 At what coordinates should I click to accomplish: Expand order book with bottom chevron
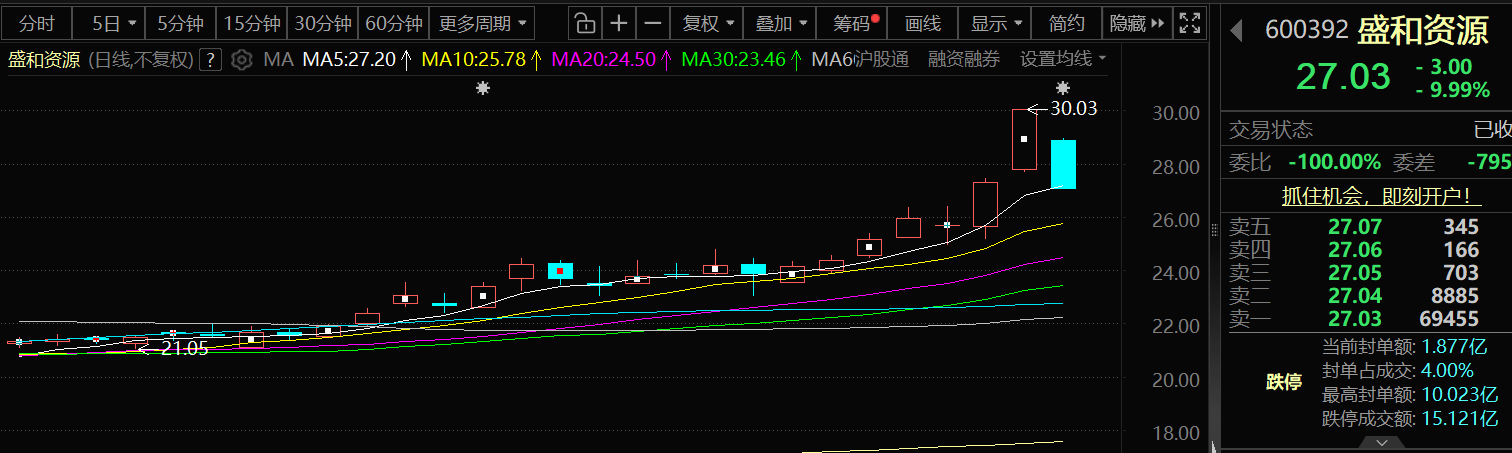[x=1382, y=442]
